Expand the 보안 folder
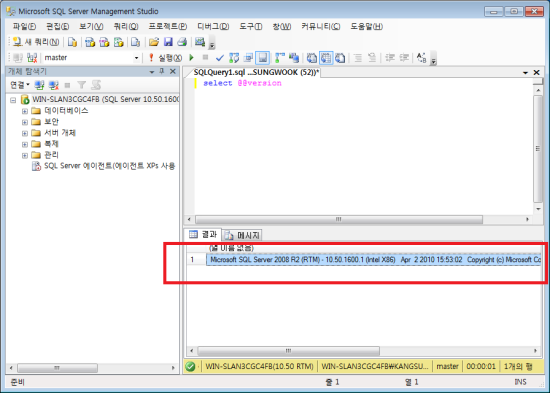The image size is (550, 393). [x=25, y=122]
